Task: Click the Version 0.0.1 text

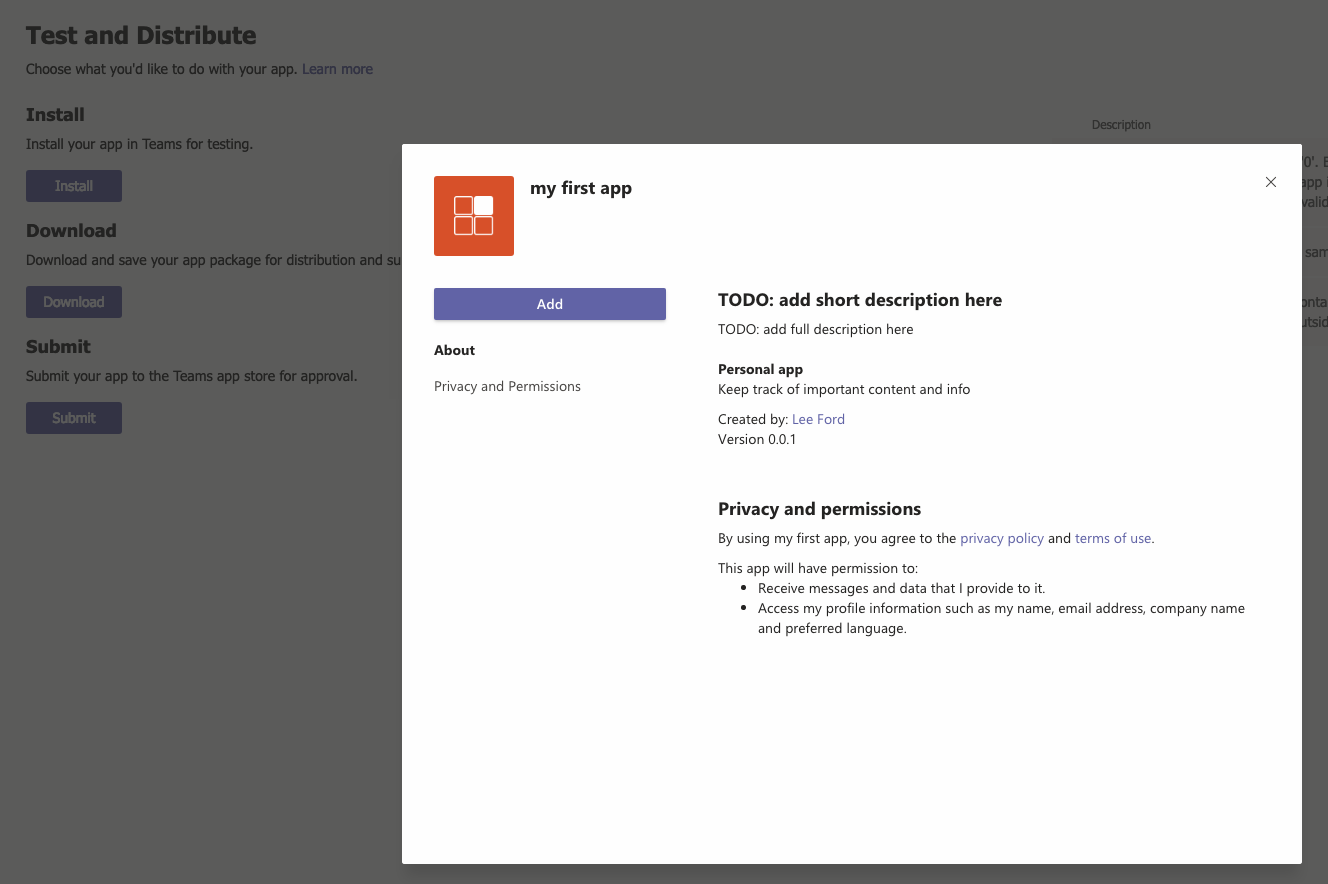Action: tap(757, 439)
